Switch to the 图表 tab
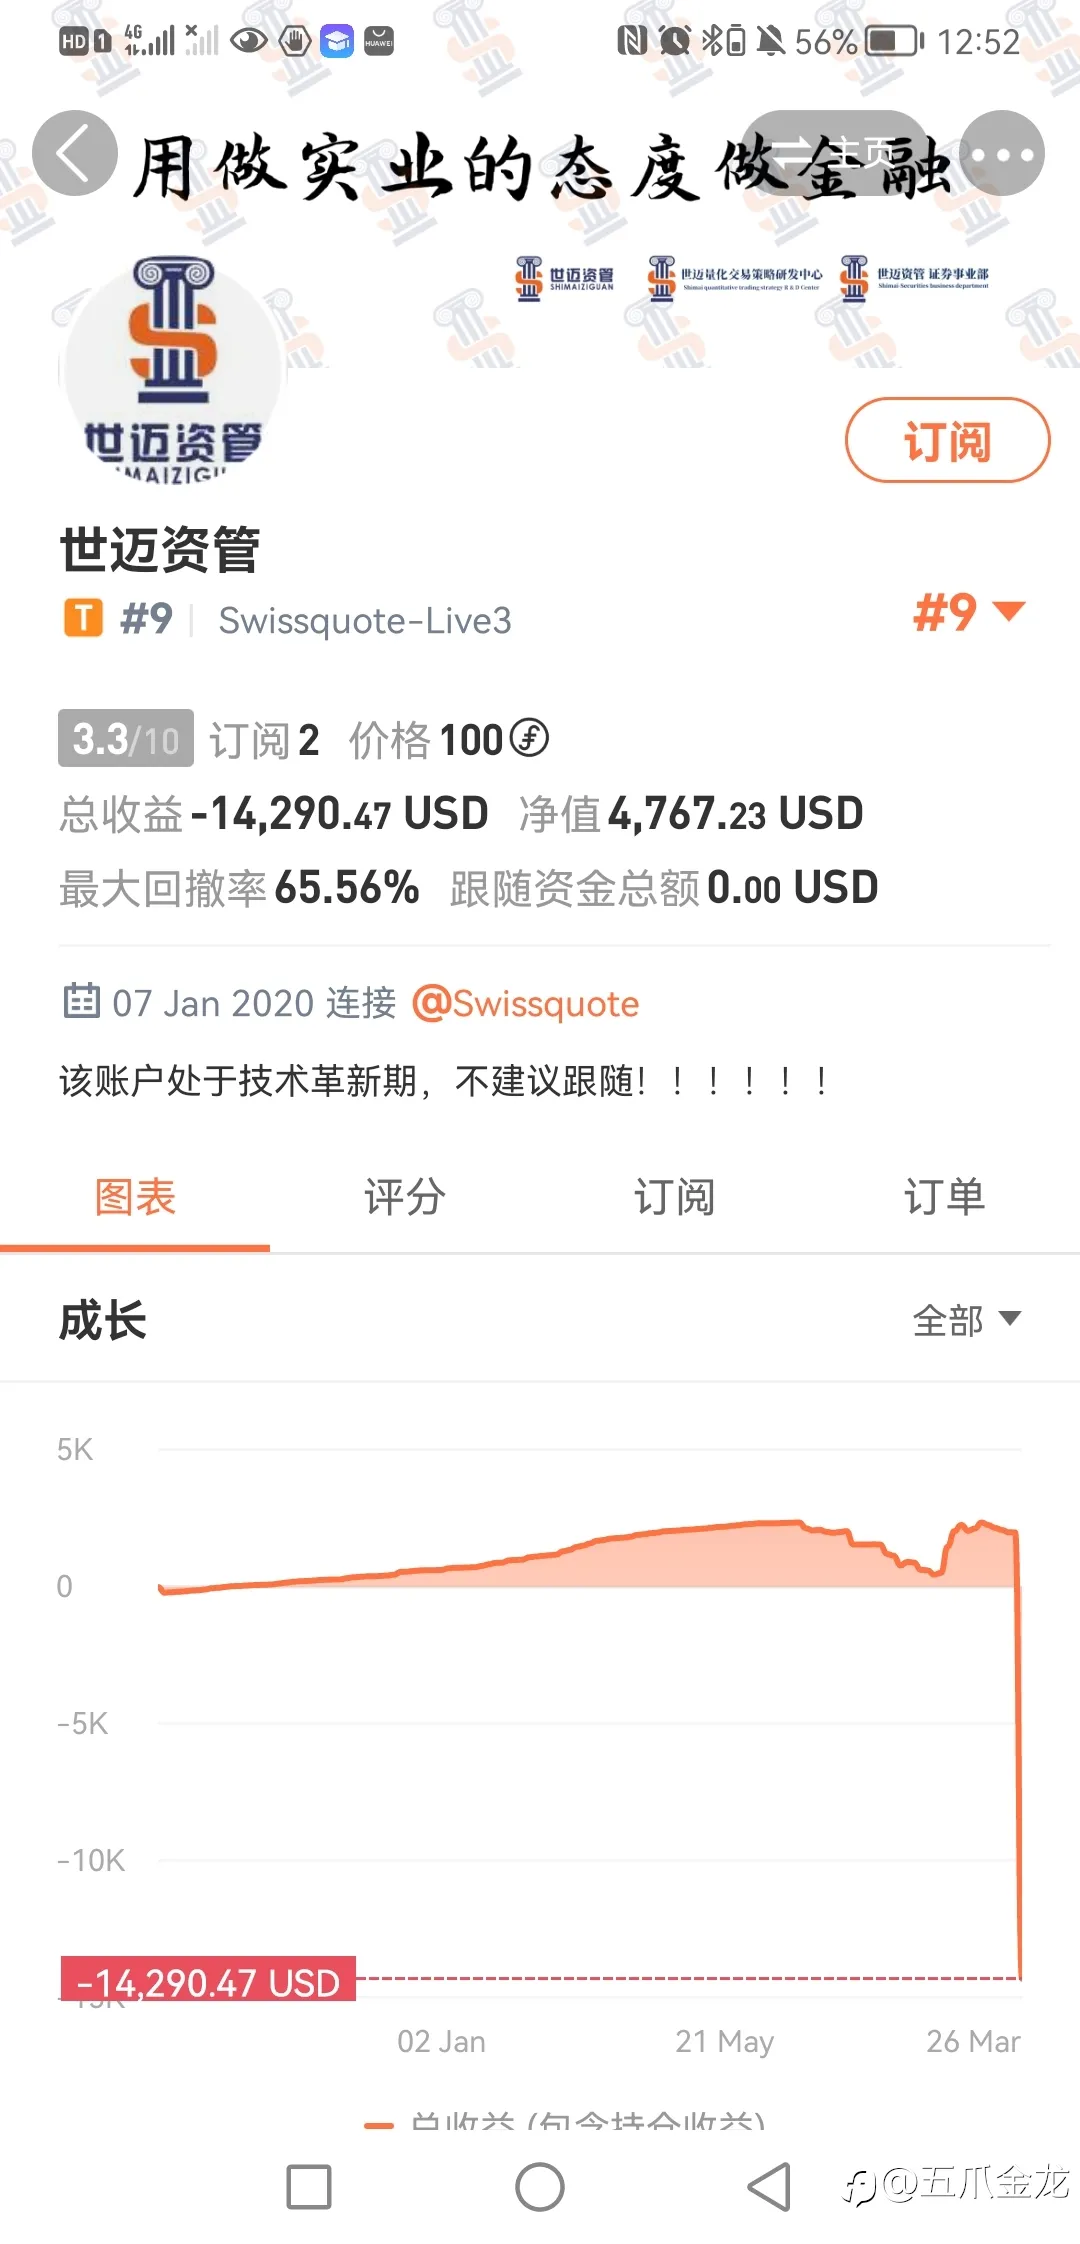Image resolution: width=1080 pixels, height=2244 pixels. [135, 1197]
